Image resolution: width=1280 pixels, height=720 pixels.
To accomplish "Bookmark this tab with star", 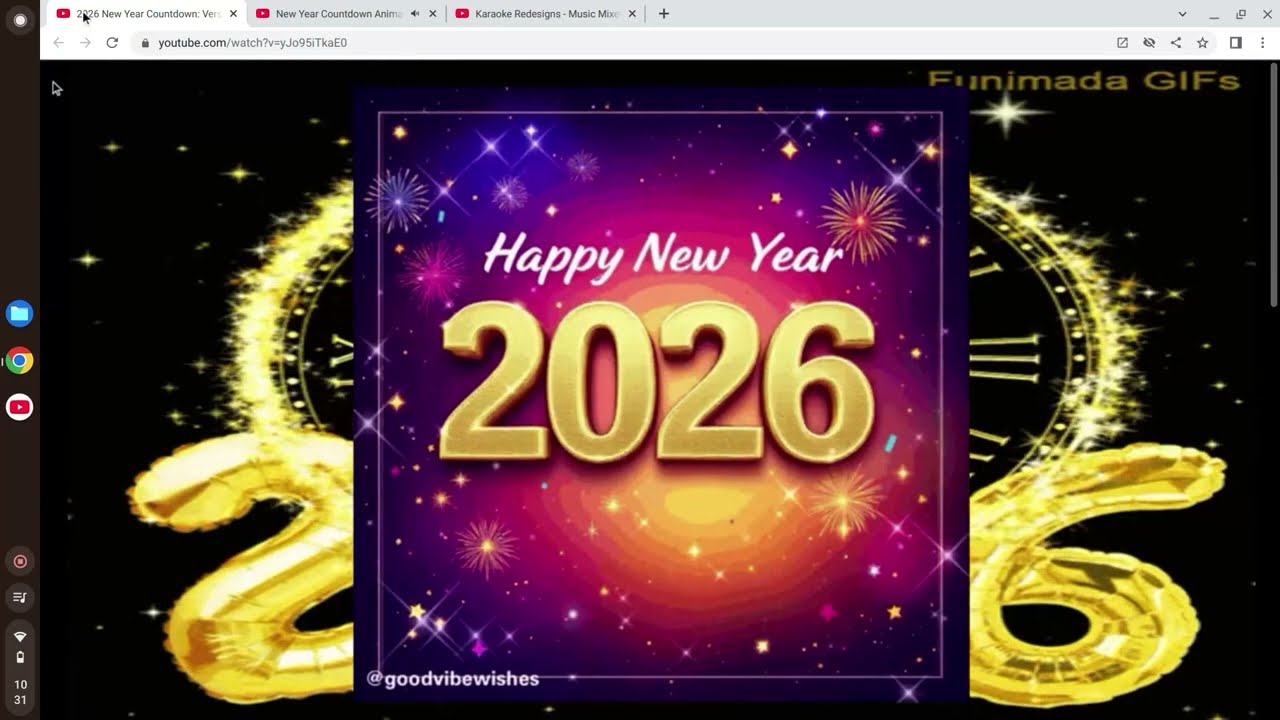I will (1203, 43).
